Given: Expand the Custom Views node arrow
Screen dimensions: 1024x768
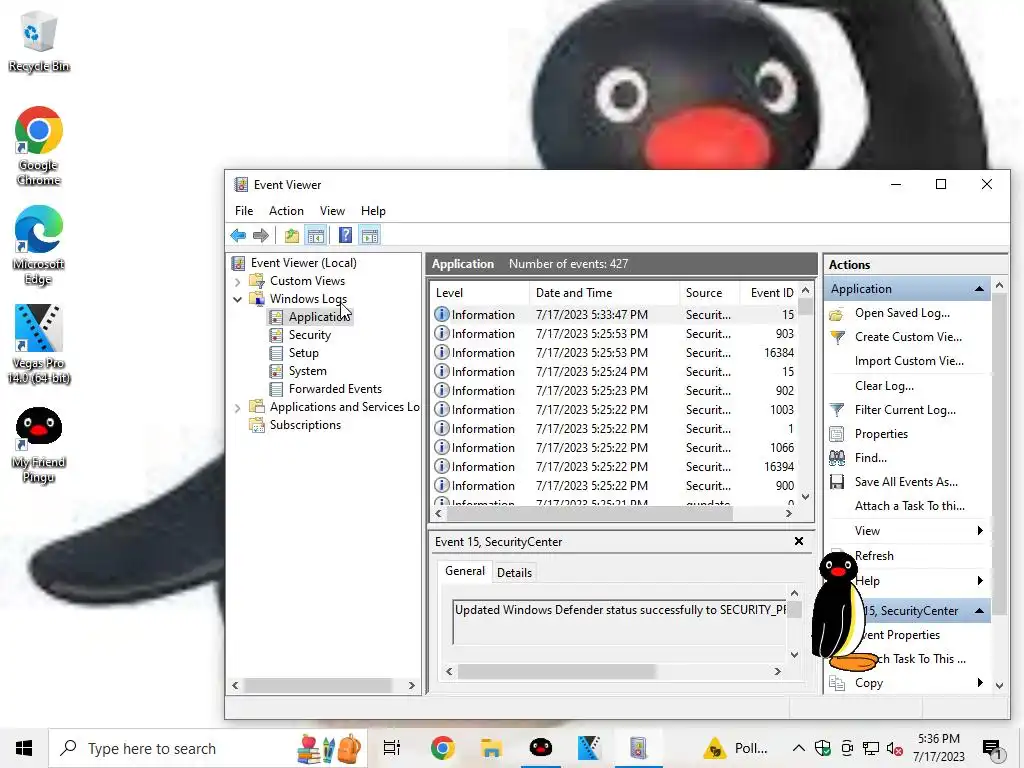Looking at the screenshot, I should pyautogui.click(x=238, y=281).
